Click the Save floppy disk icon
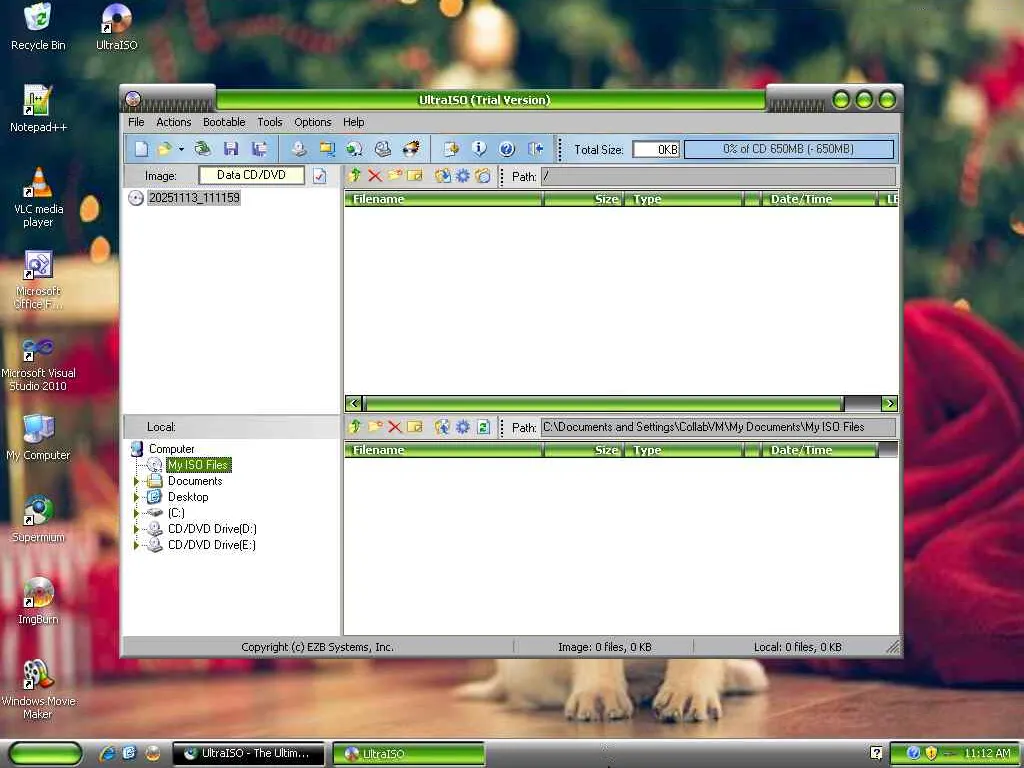Viewport: 1024px width, 768px height. click(x=231, y=149)
